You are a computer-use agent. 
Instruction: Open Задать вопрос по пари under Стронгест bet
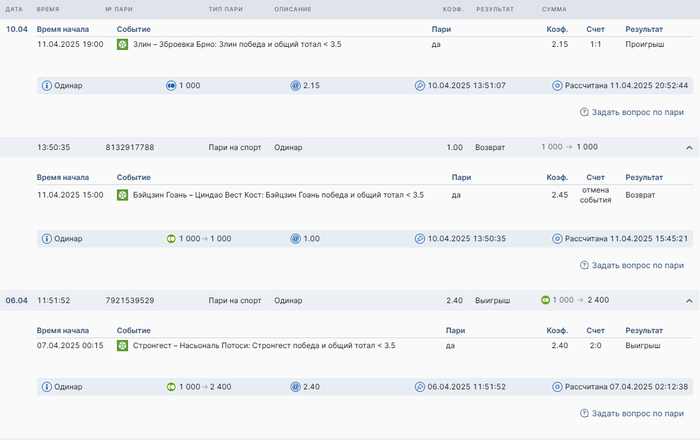click(x=632, y=413)
